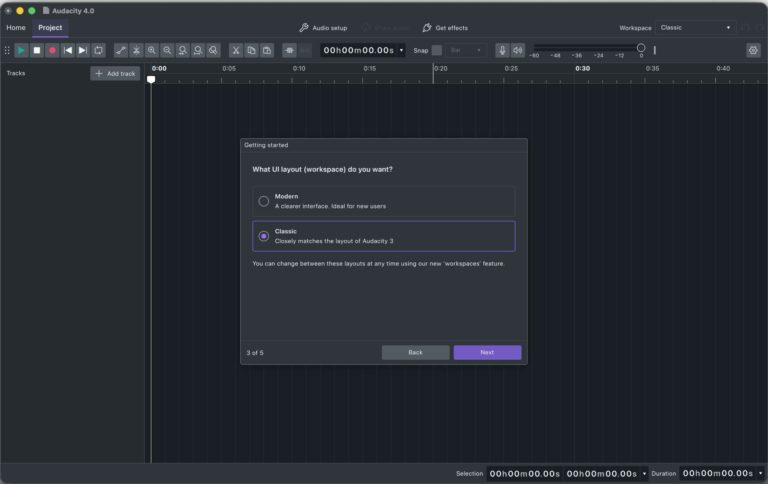Screen dimensions: 768x484
Task: Open the Snap unit dropdown
Action: pyautogui.click(x=466, y=50)
